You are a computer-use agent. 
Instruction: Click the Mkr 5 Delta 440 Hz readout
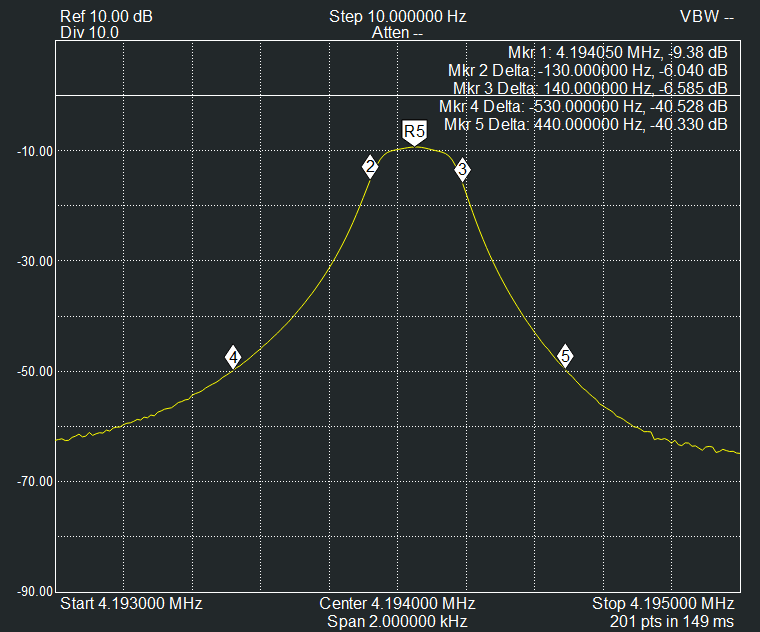tap(585, 124)
